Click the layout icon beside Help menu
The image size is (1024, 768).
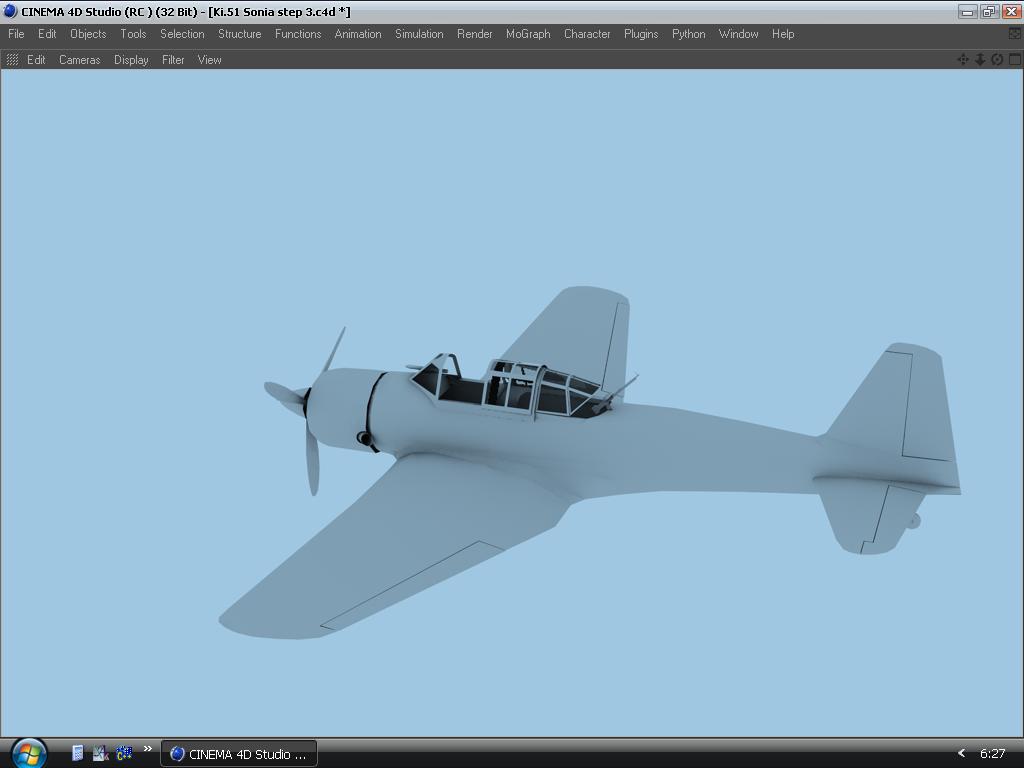pos(1014,34)
